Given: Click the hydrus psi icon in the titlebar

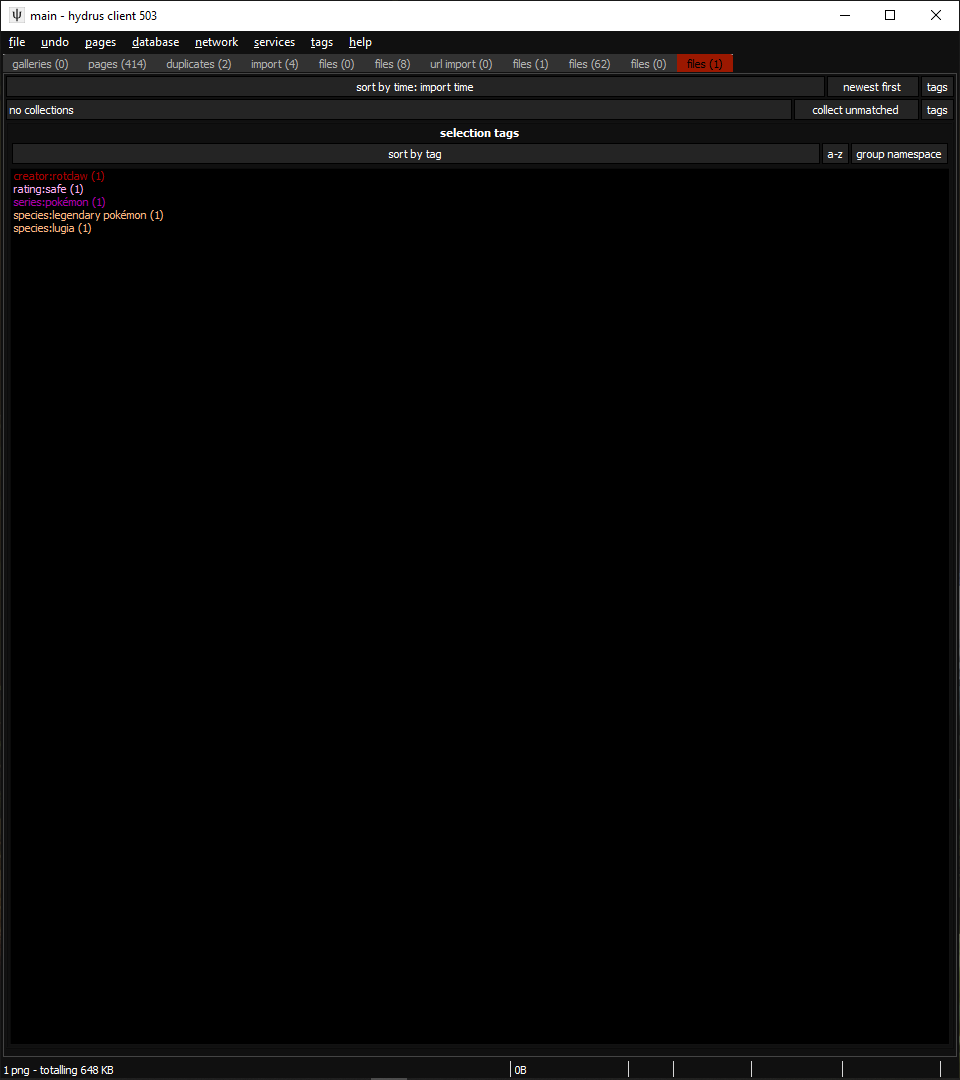Looking at the screenshot, I should [16, 15].
